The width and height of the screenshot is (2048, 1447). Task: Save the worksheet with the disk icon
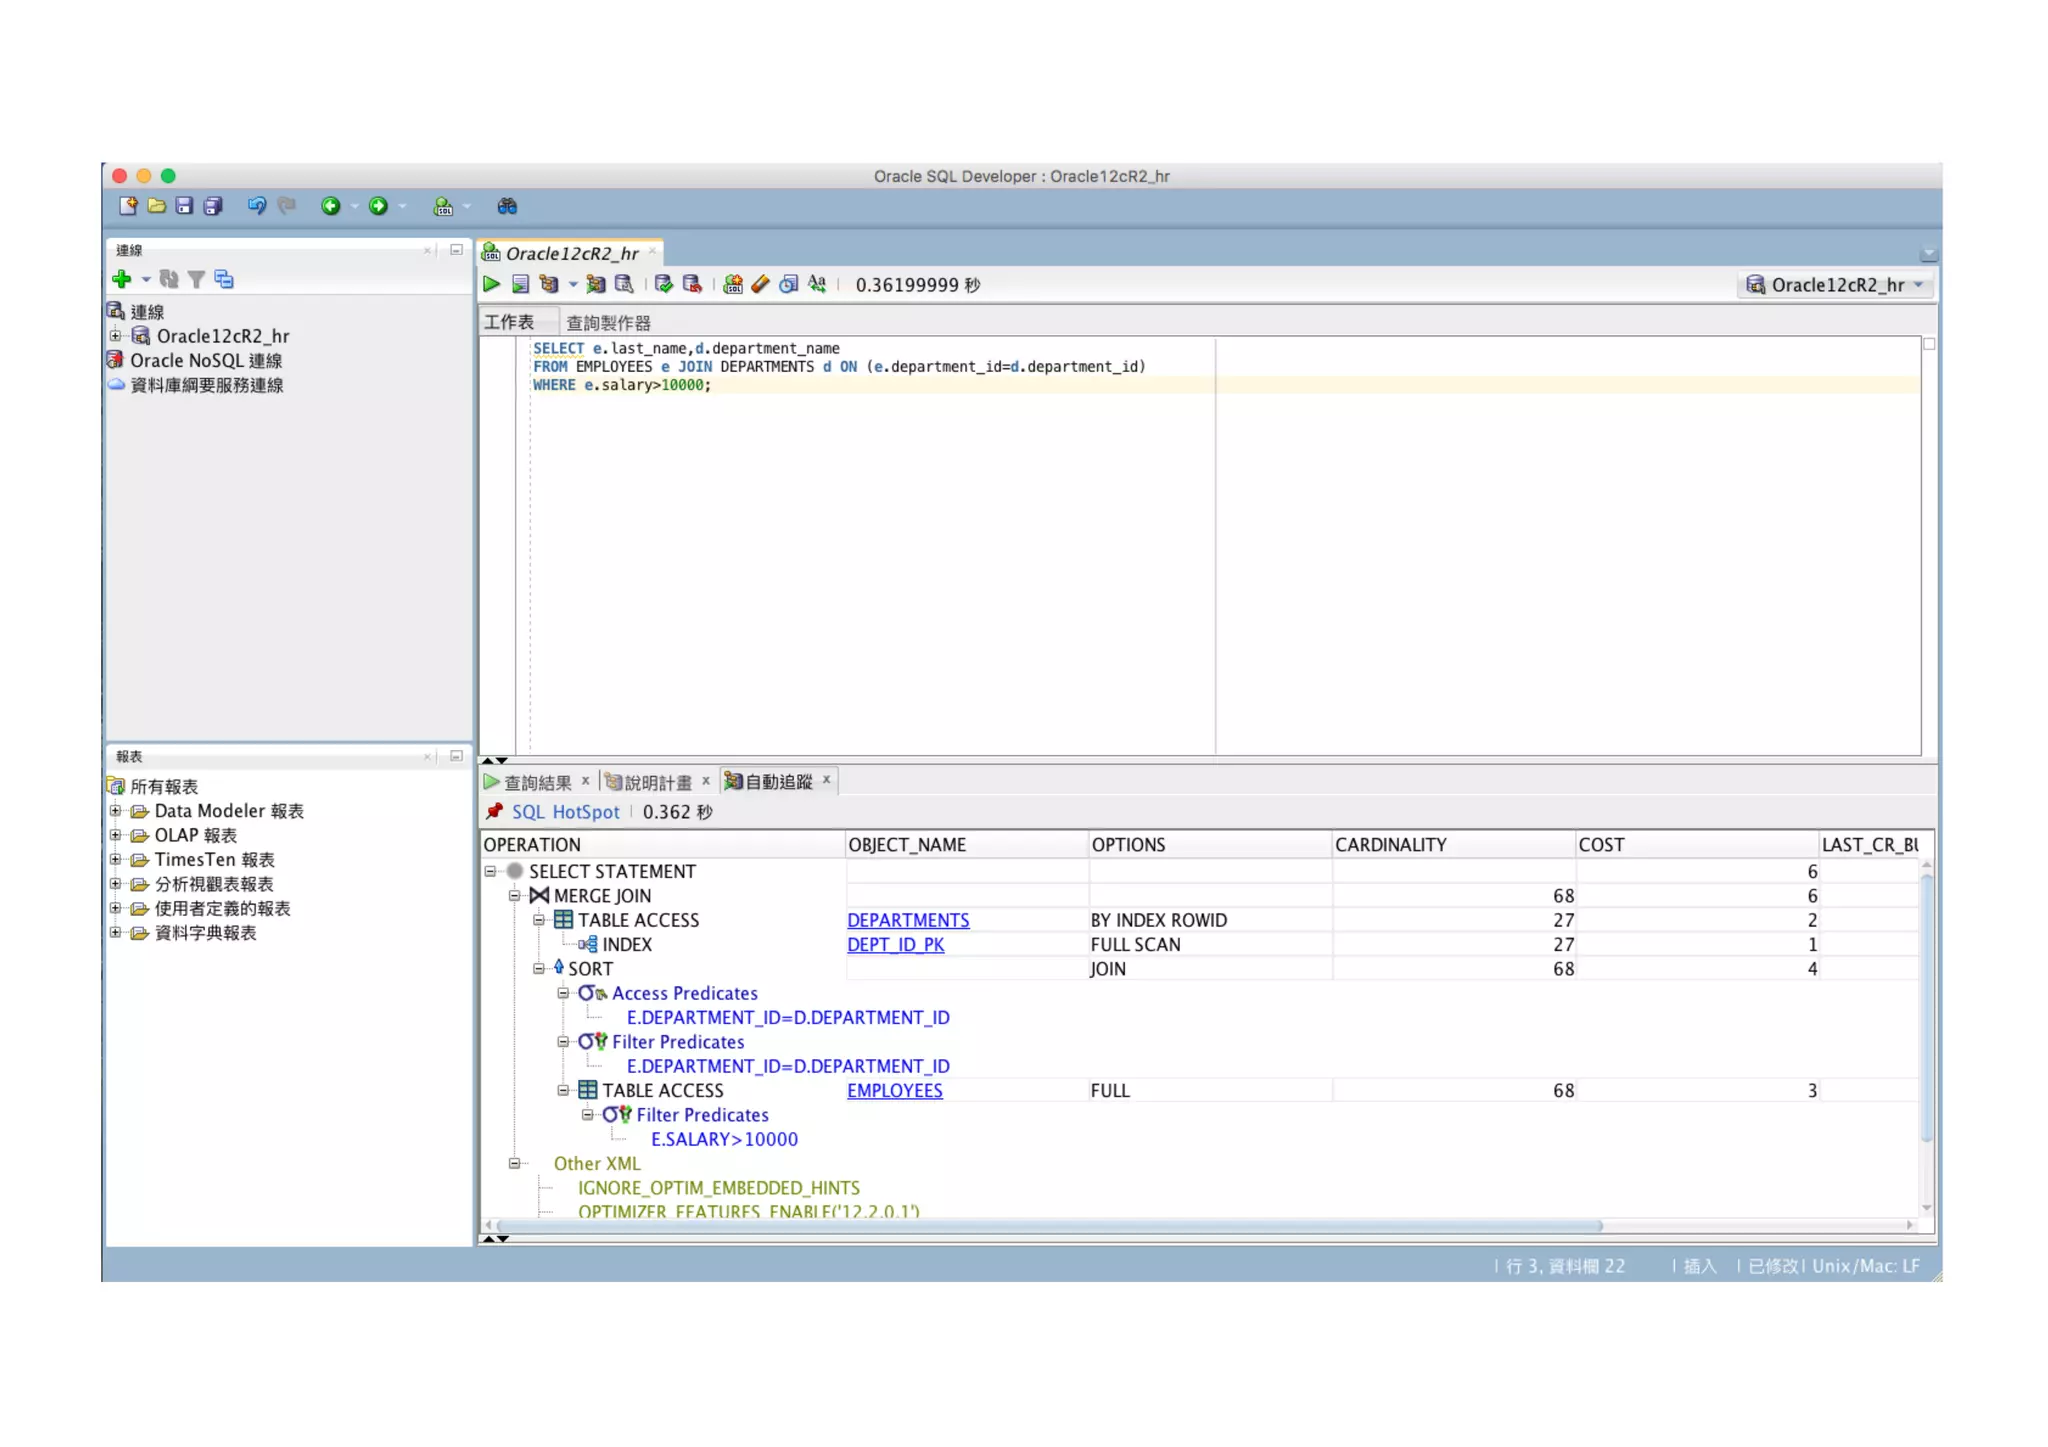pos(184,206)
